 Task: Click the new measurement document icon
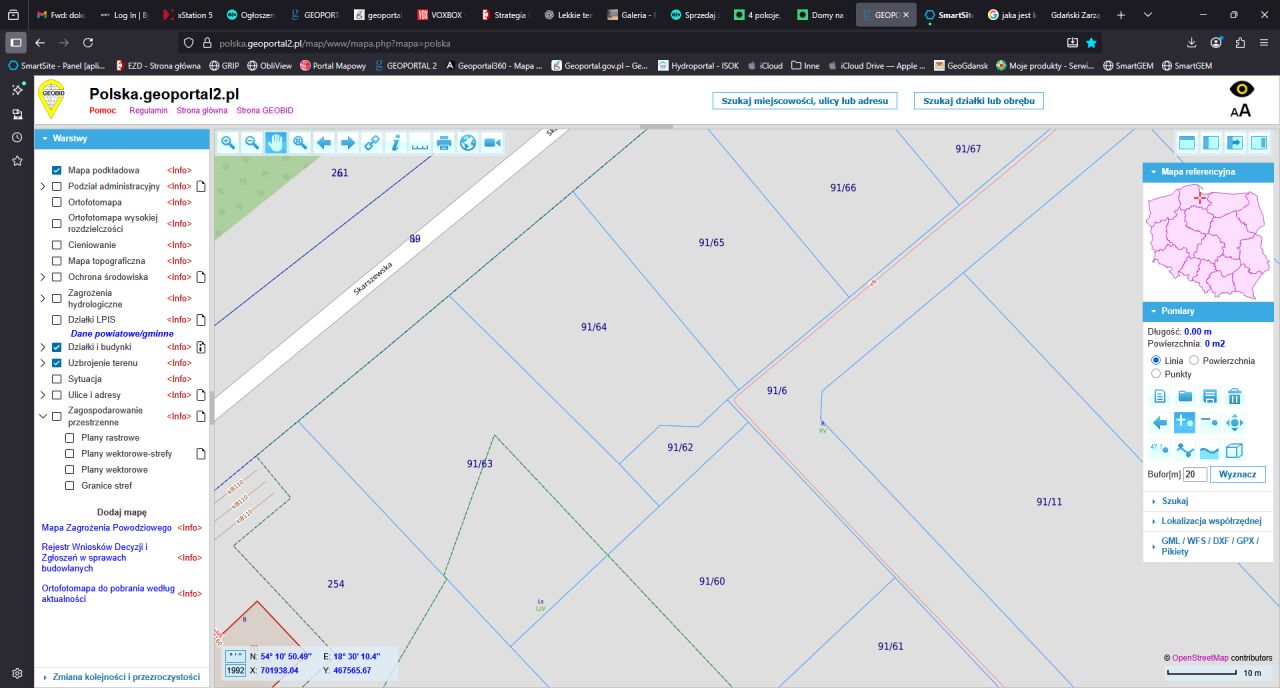[1160, 396]
